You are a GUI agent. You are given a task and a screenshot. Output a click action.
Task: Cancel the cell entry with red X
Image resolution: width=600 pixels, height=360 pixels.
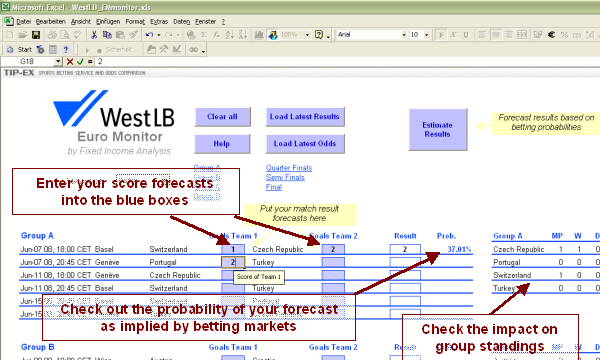tap(70, 62)
